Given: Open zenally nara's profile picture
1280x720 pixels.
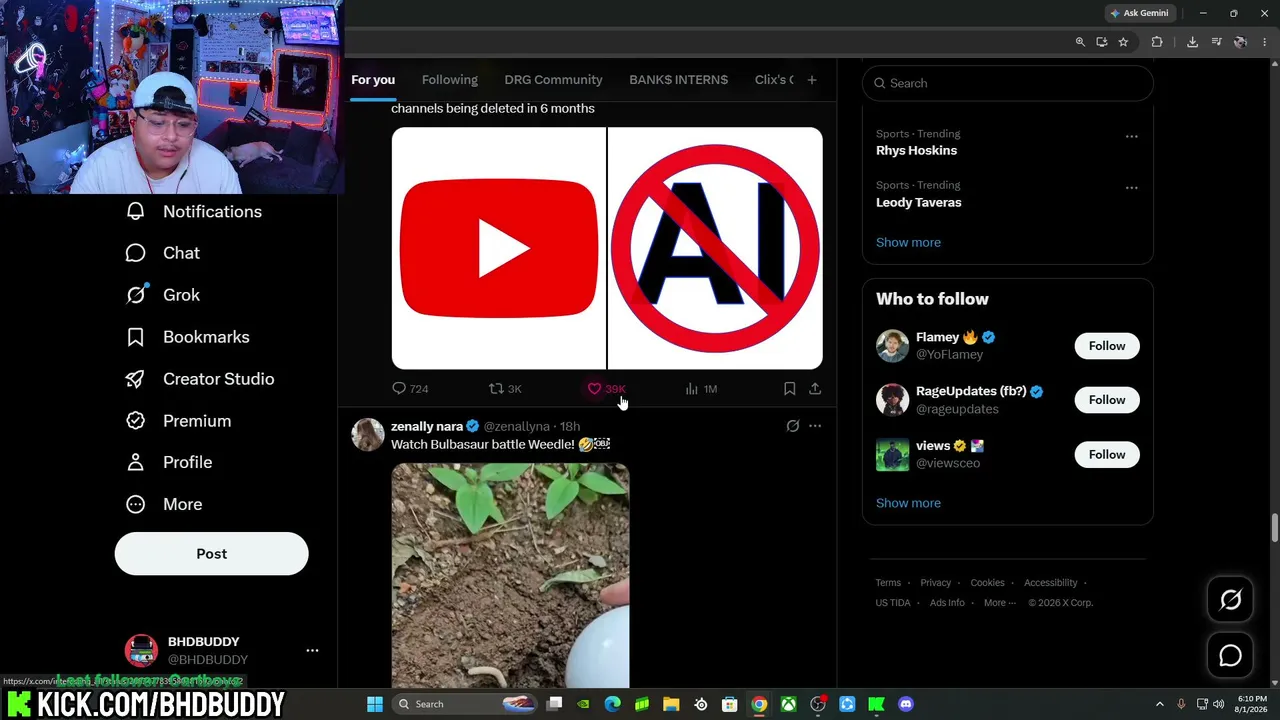Looking at the screenshot, I should tap(367, 435).
